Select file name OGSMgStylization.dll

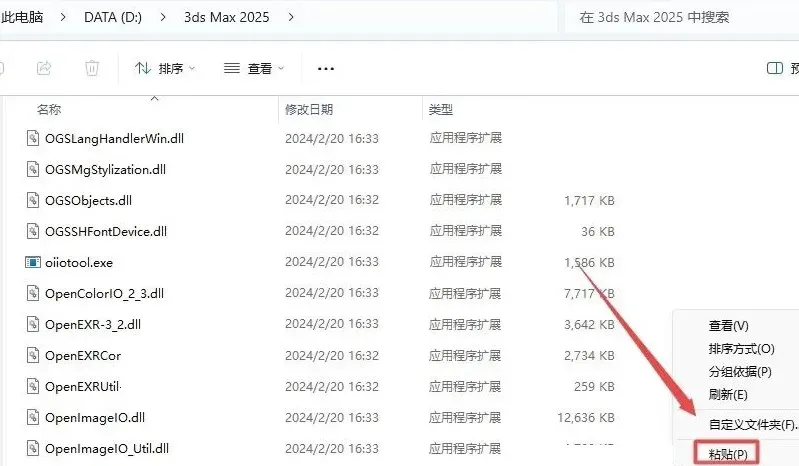[105, 170]
